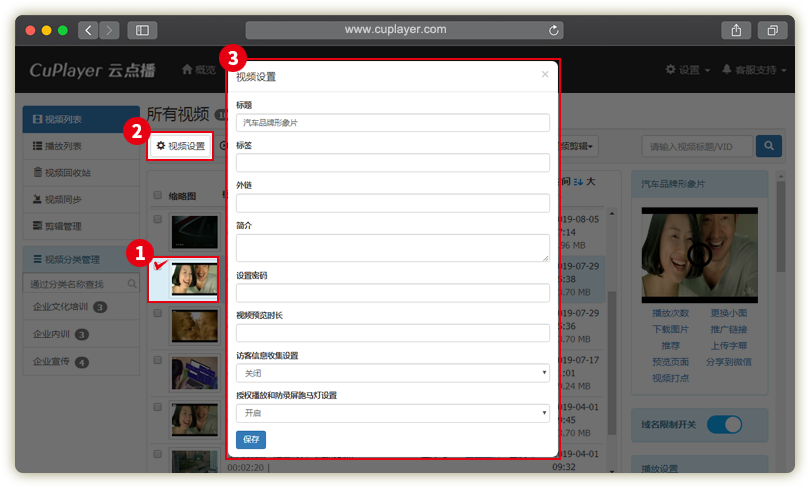Open the 访客信息收集设置 dropdown

(x=392, y=373)
